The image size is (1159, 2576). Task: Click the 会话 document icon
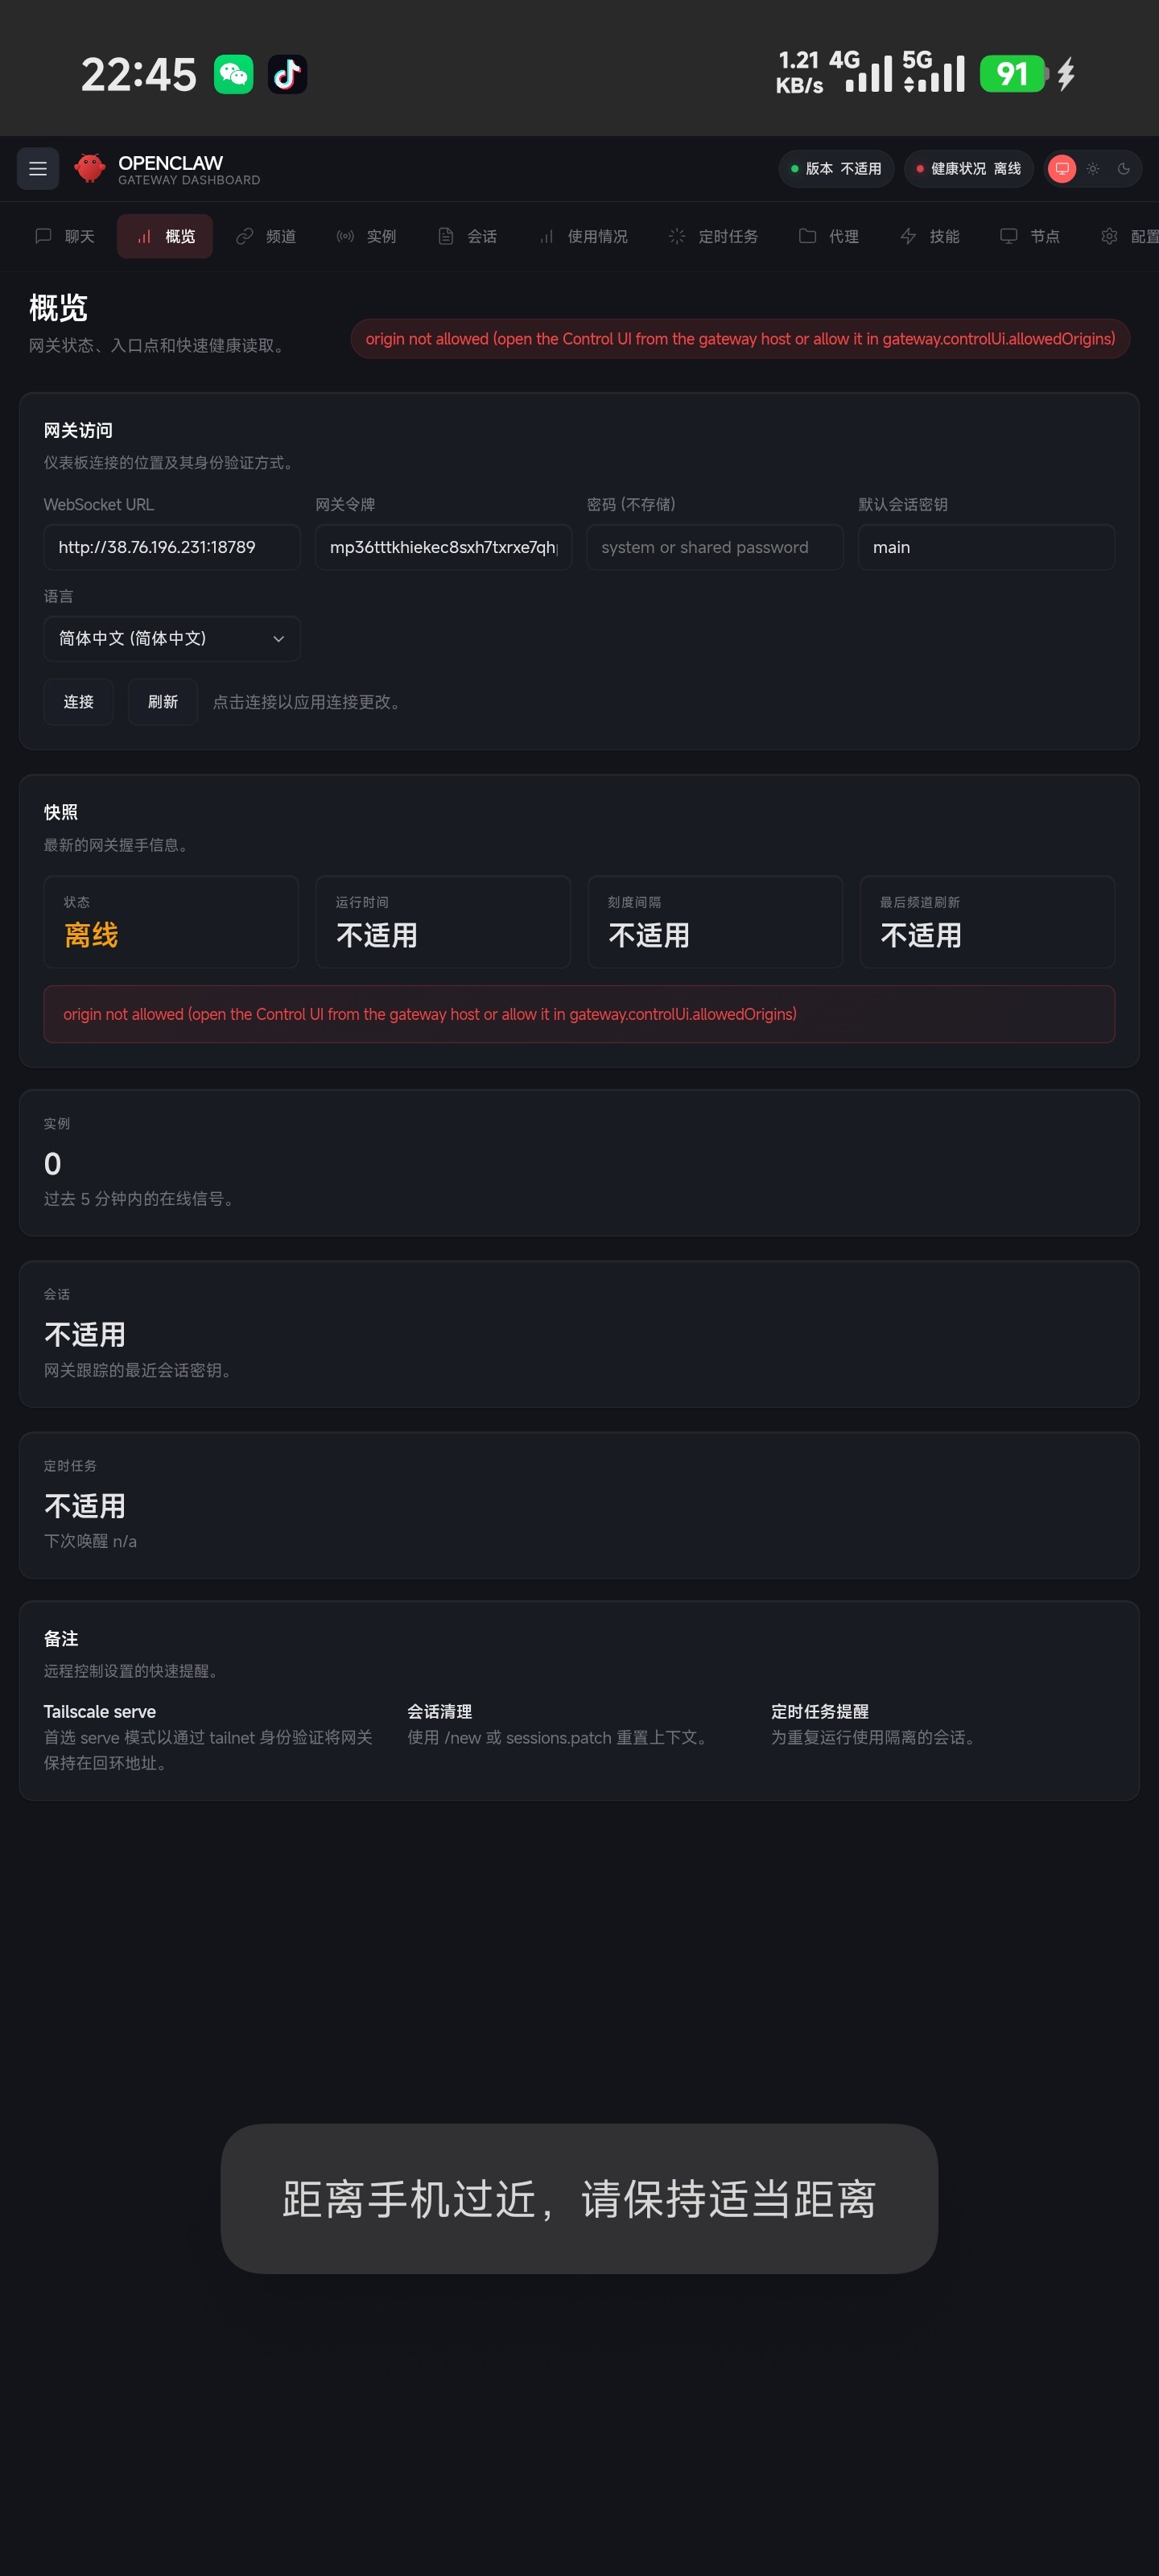[446, 237]
